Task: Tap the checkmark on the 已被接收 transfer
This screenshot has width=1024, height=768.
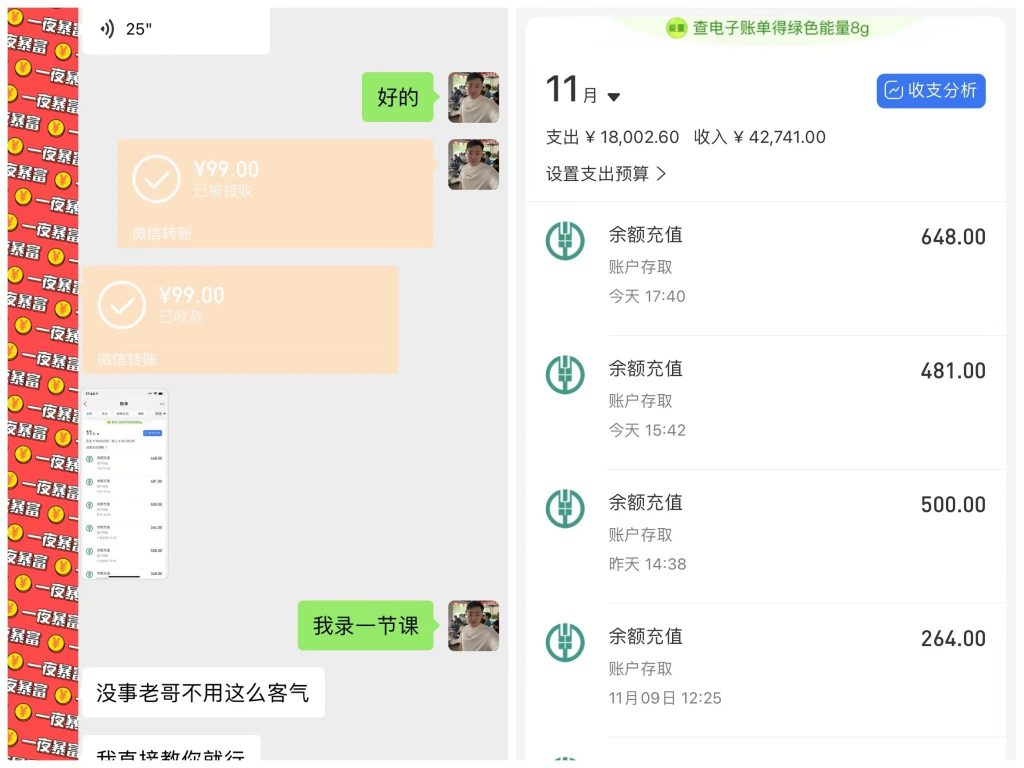Action: 156,178
